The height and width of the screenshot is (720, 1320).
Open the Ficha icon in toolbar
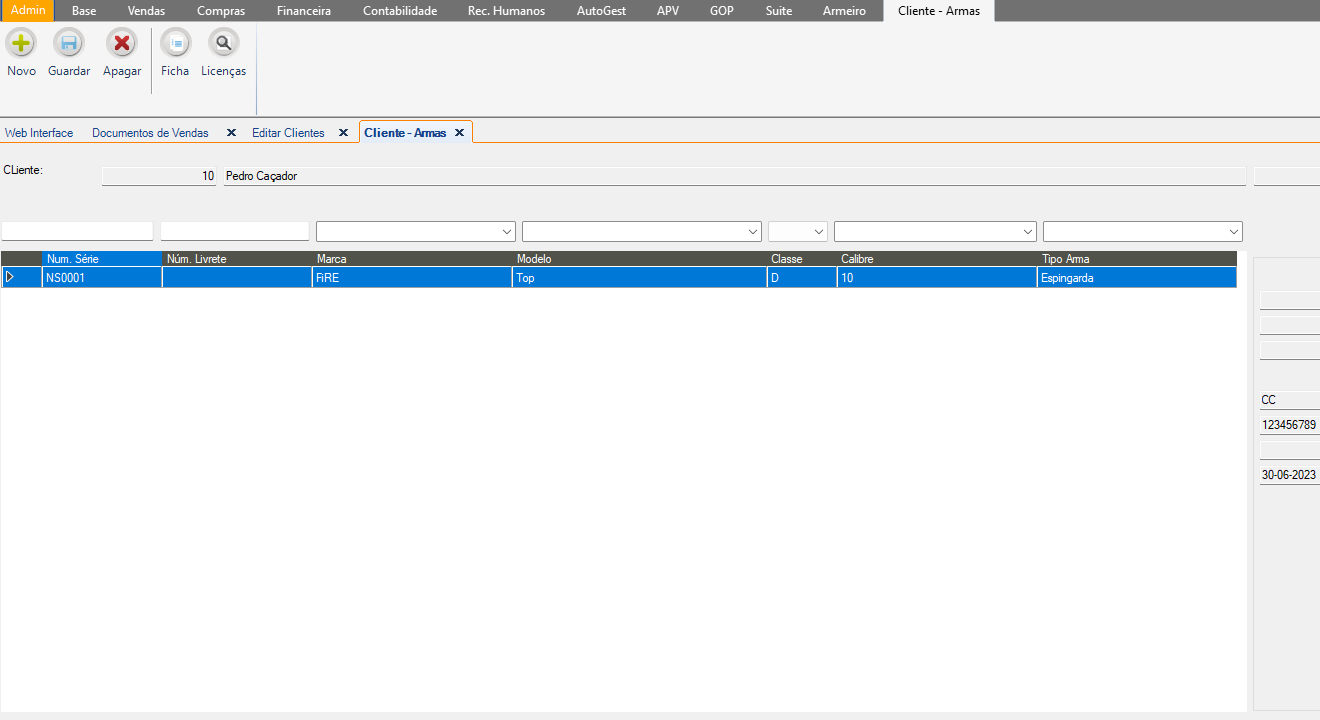click(x=175, y=44)
